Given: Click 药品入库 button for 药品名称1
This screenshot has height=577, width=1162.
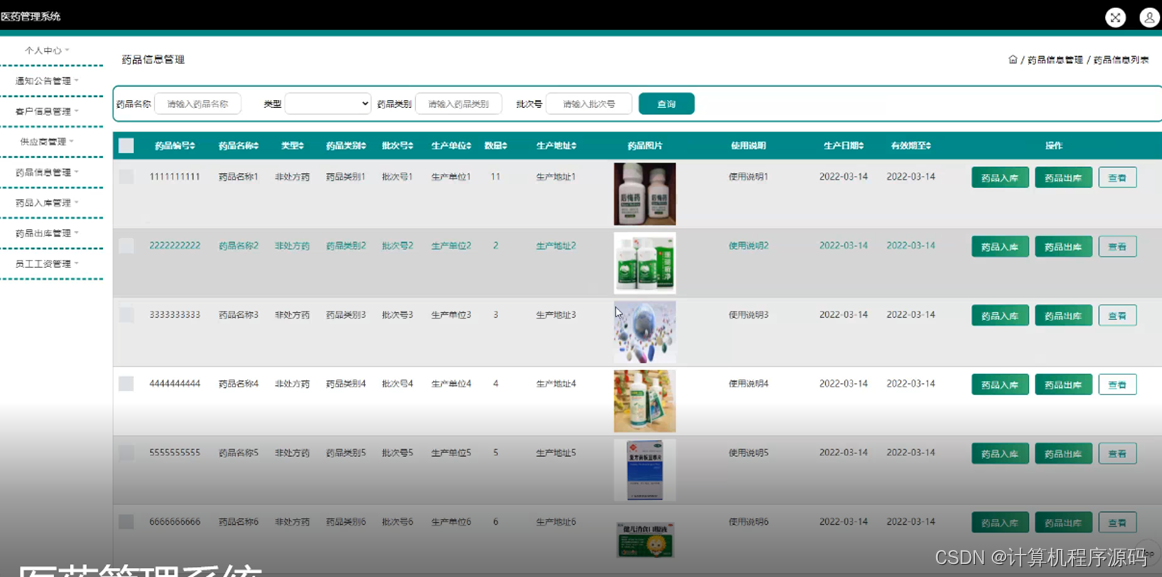Looking at the screenshot, I should pos(999,176).
